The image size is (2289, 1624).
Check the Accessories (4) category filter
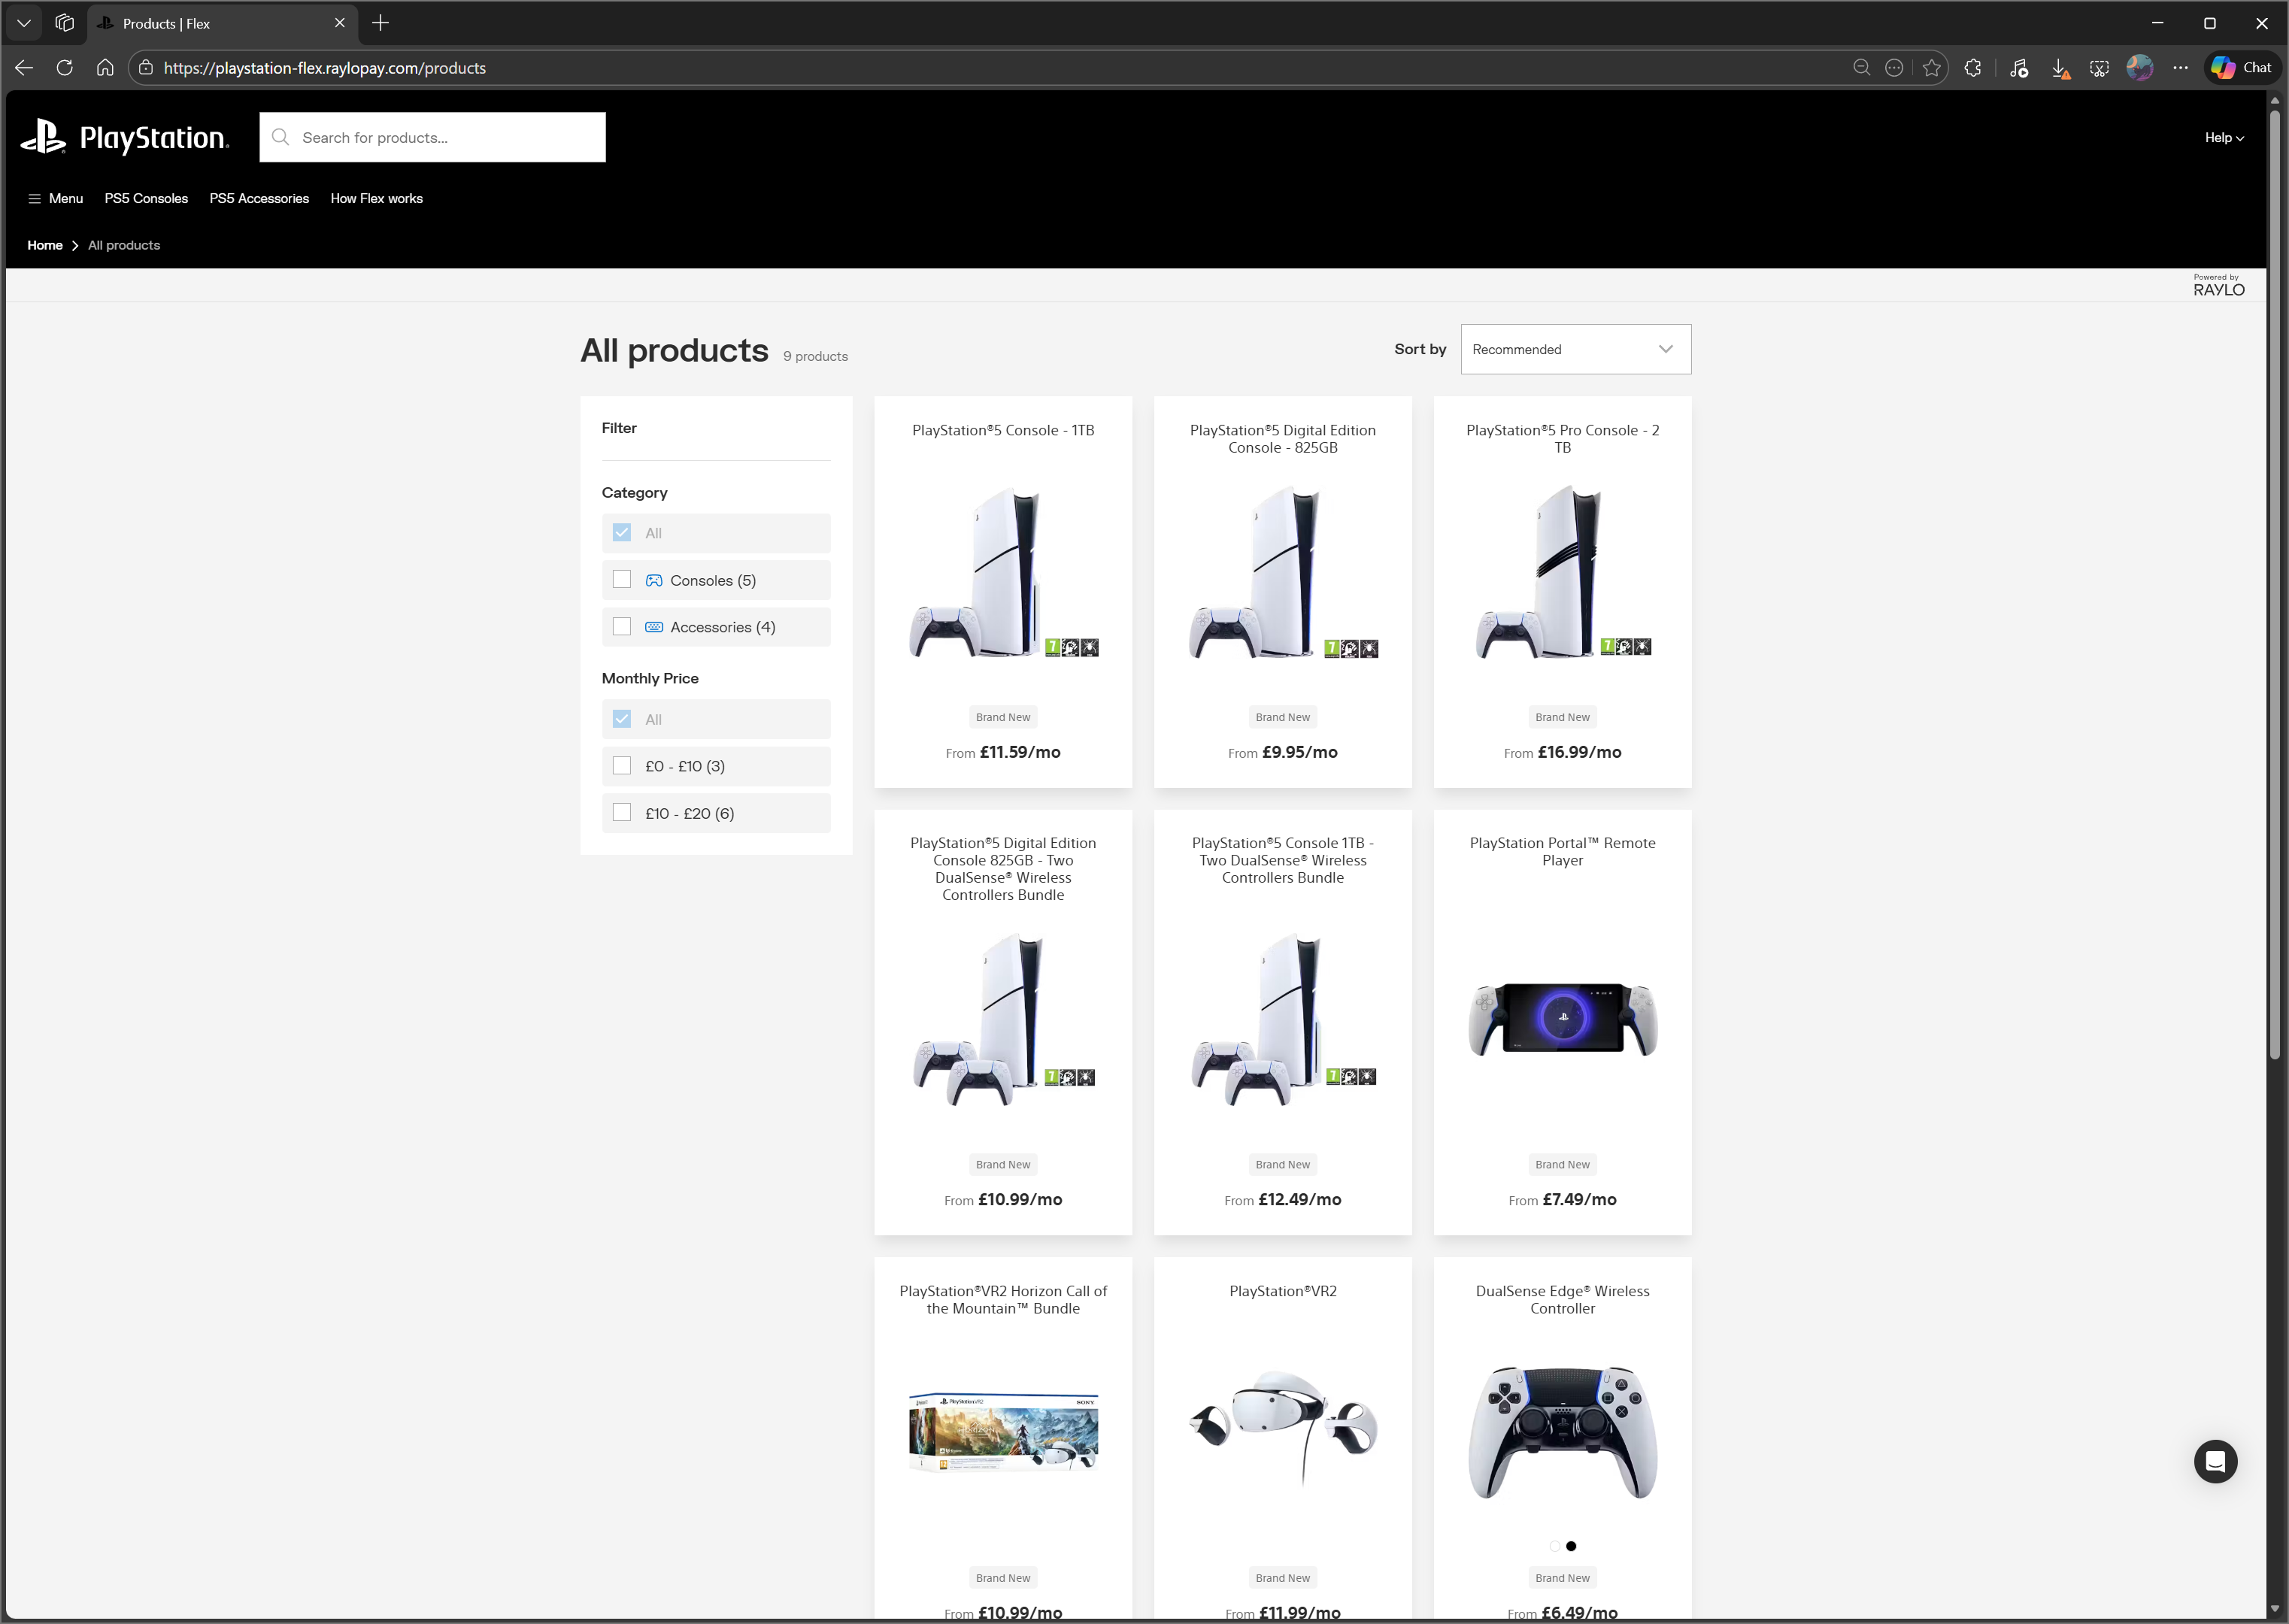coord(622,627)
